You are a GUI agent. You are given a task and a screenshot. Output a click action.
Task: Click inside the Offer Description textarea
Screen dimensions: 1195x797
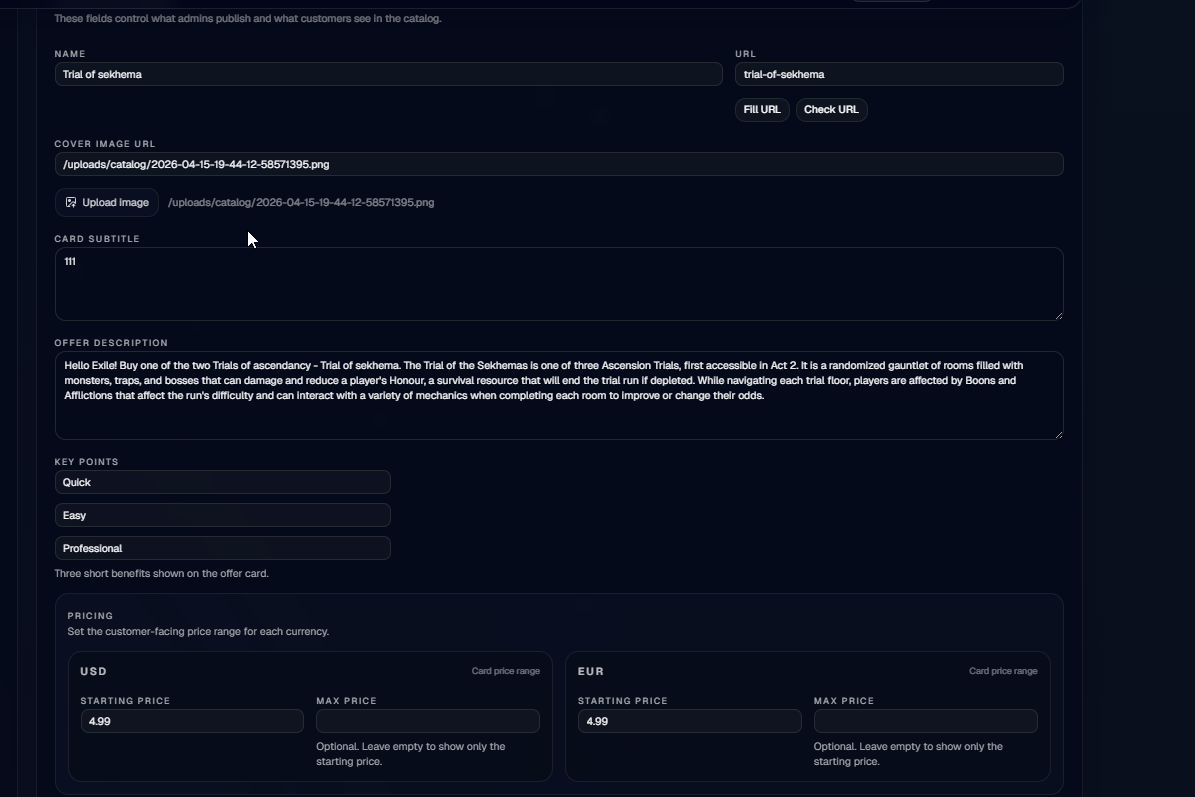click(x=559, y=395)
